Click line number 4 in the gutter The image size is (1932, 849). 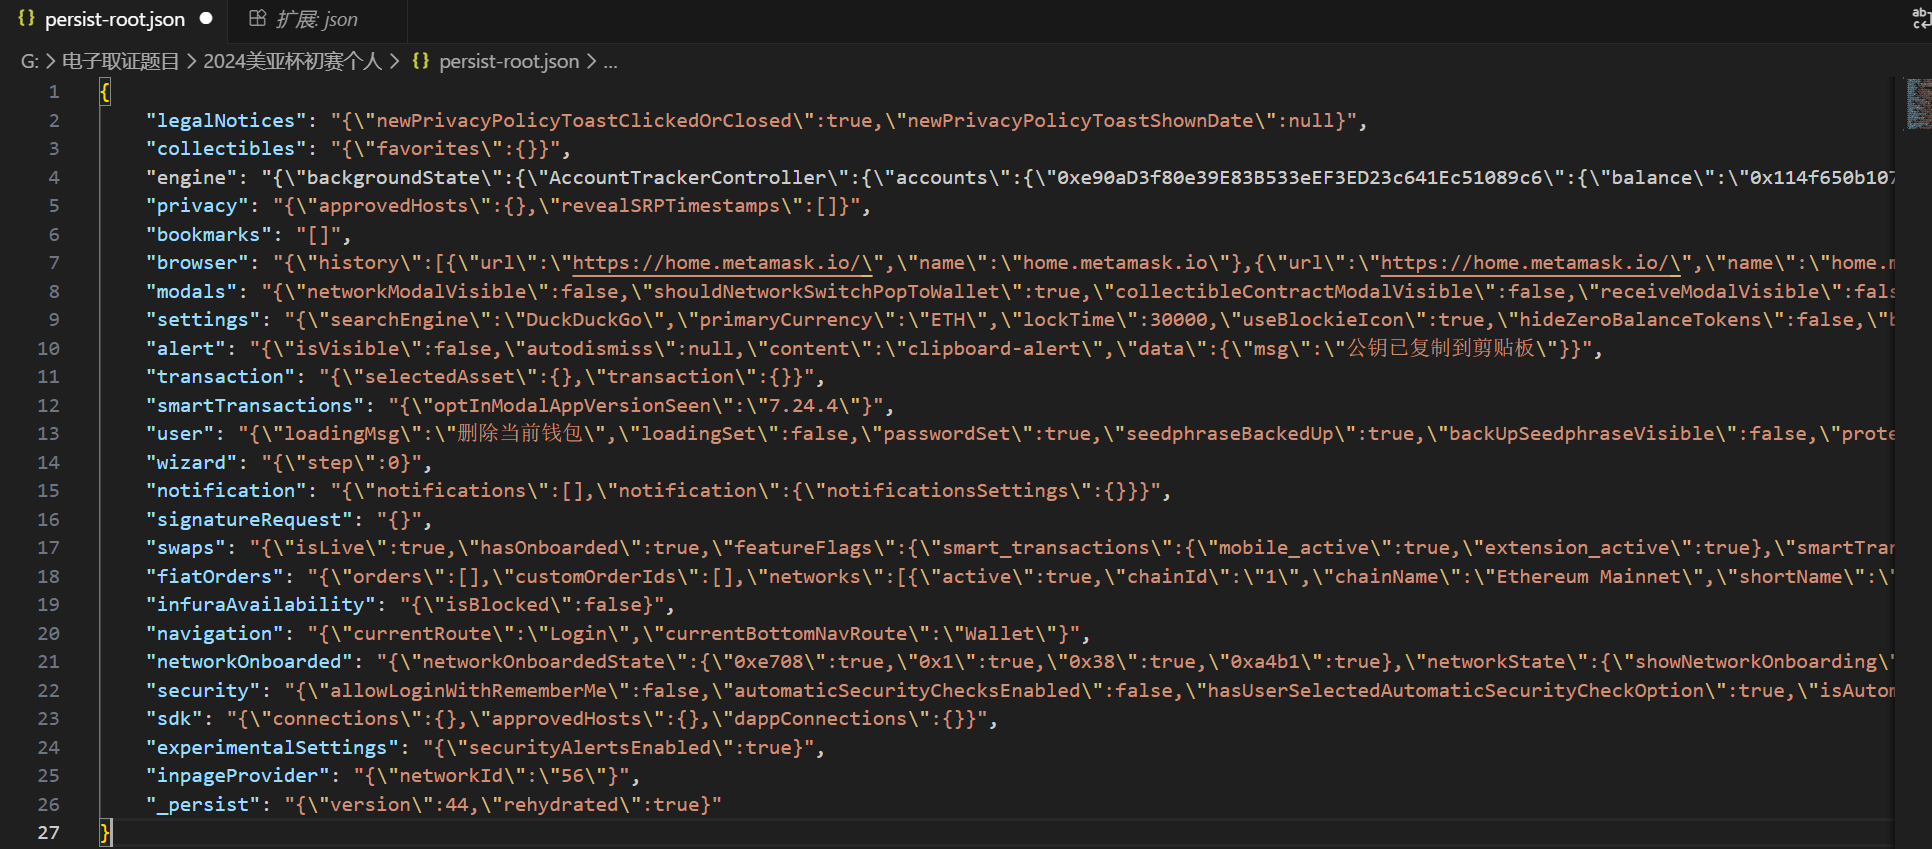[53, 177]
